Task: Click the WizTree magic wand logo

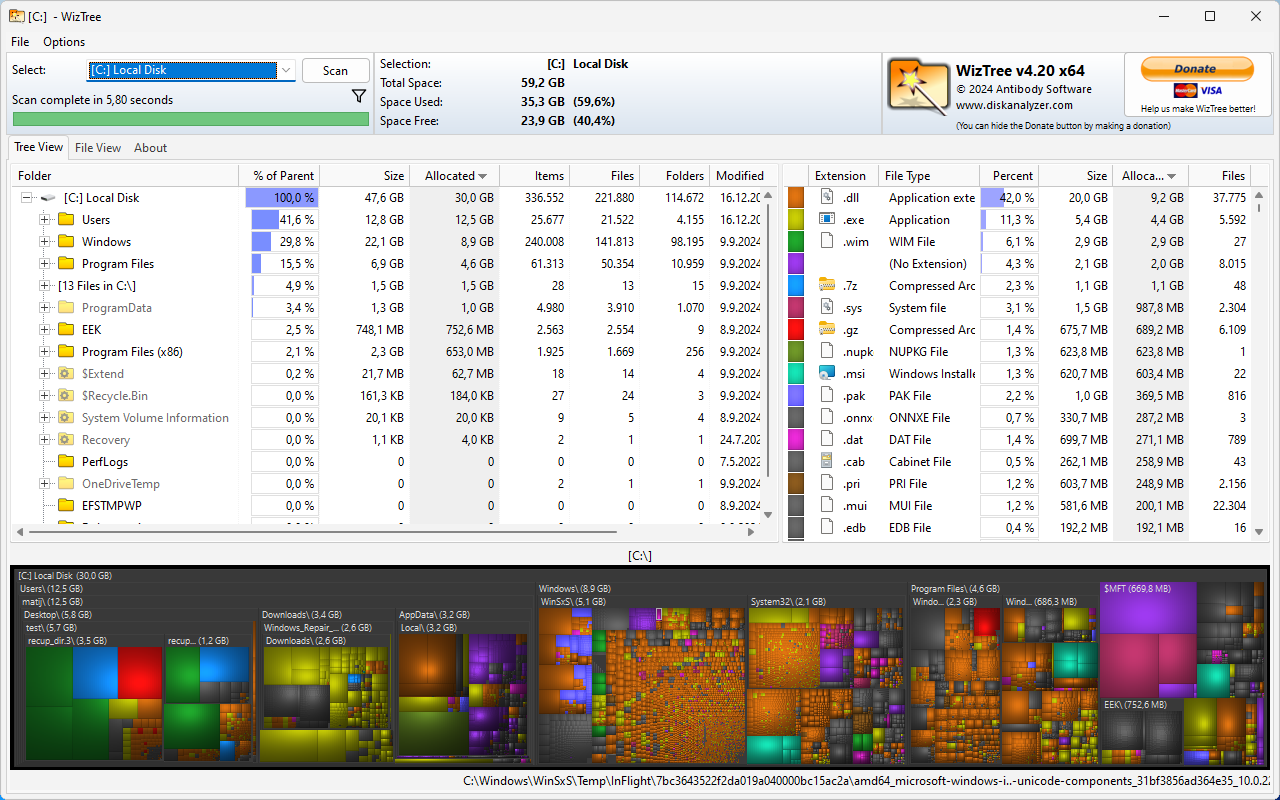Action: tap(918, 86)
